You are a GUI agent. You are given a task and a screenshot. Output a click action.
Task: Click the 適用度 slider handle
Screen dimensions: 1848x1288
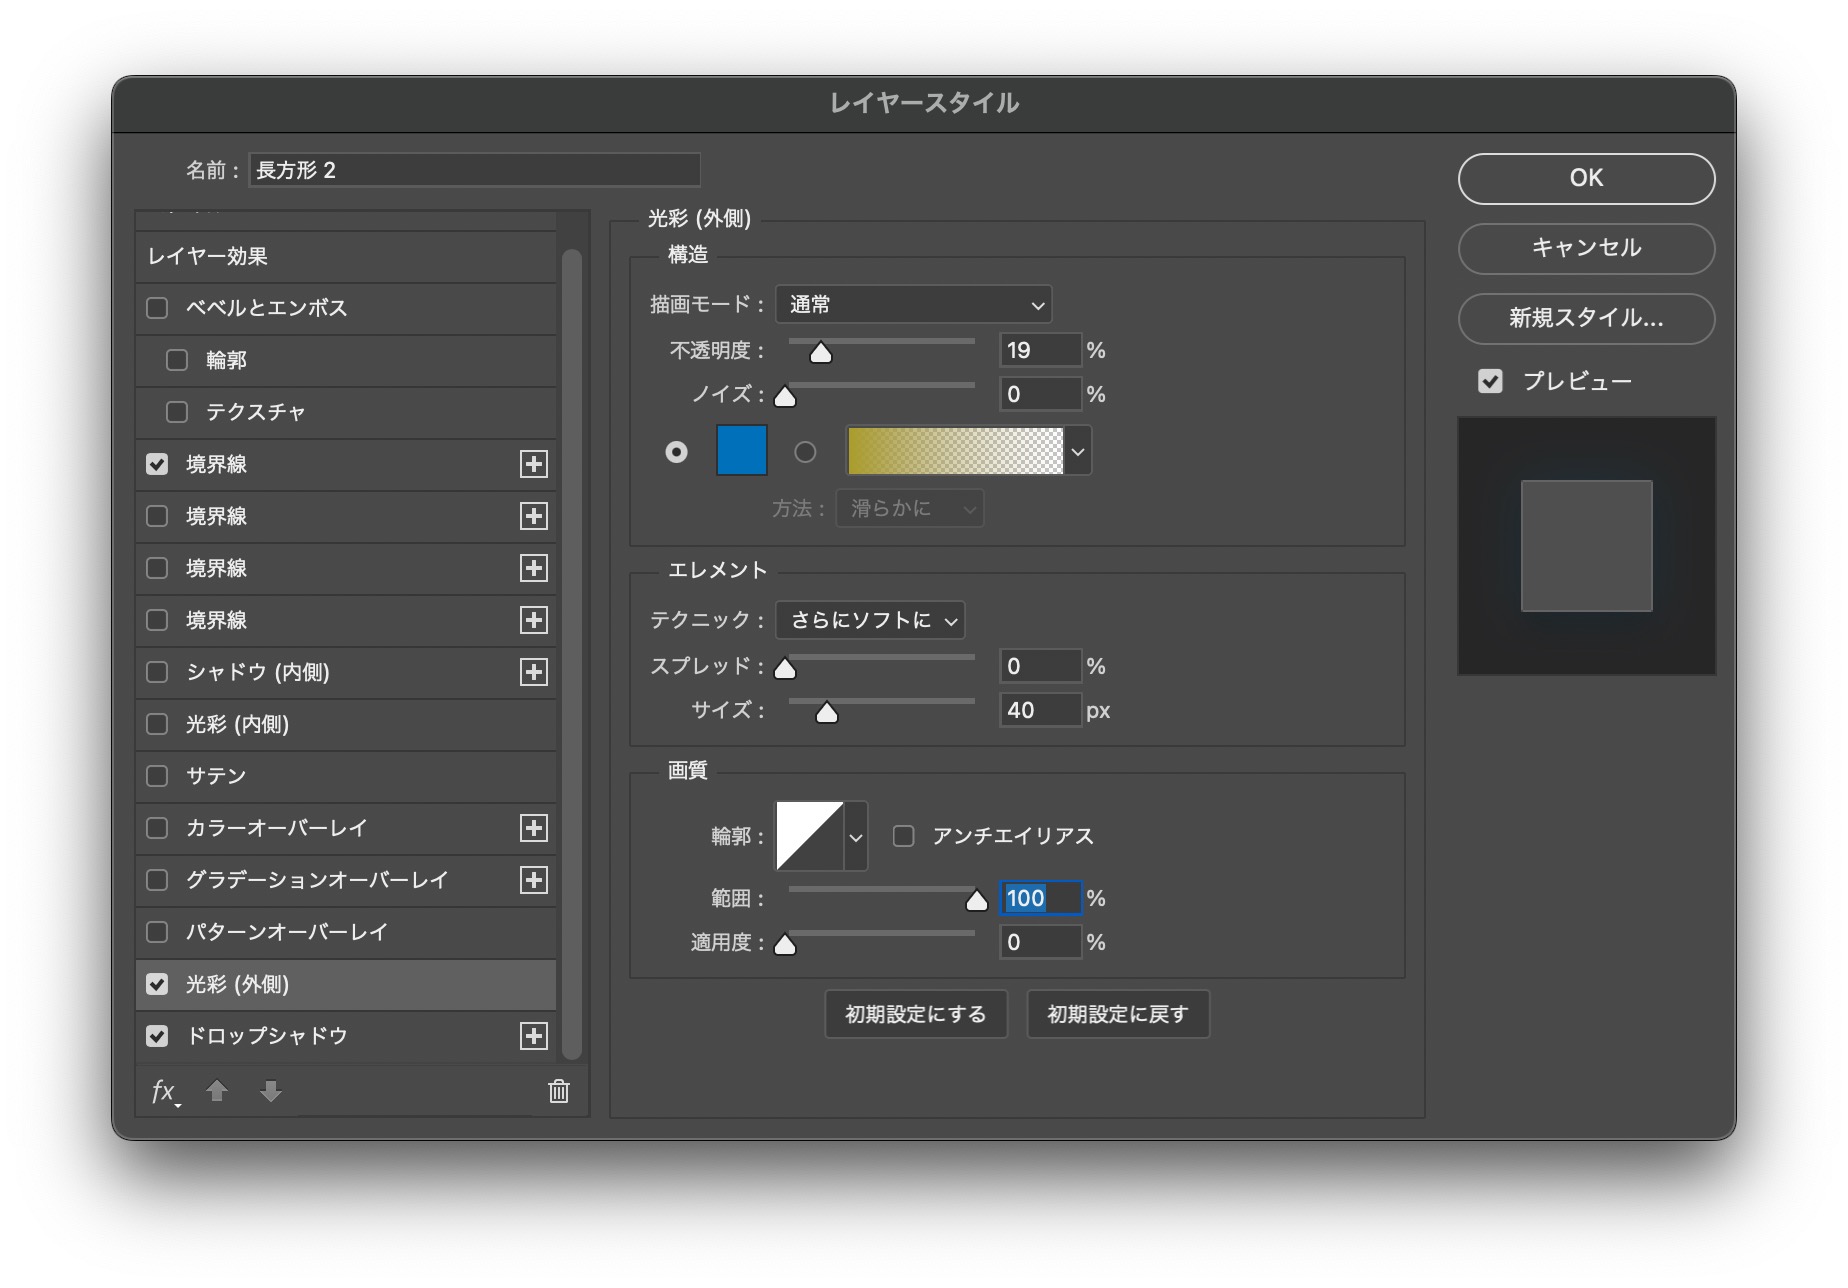(786, 945)
